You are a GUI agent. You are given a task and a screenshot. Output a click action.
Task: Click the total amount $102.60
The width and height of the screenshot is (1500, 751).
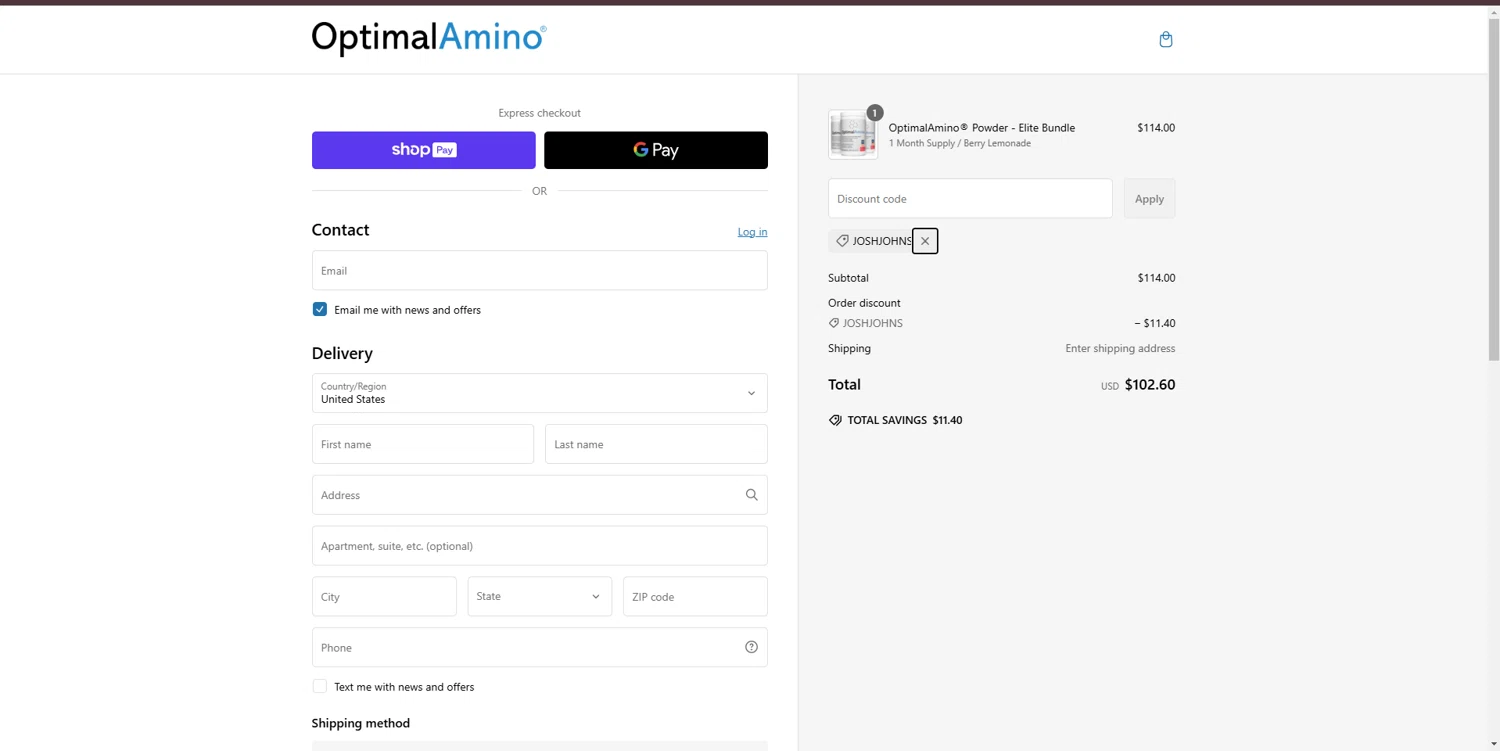pyautogui.click(x=1150, y=384)
